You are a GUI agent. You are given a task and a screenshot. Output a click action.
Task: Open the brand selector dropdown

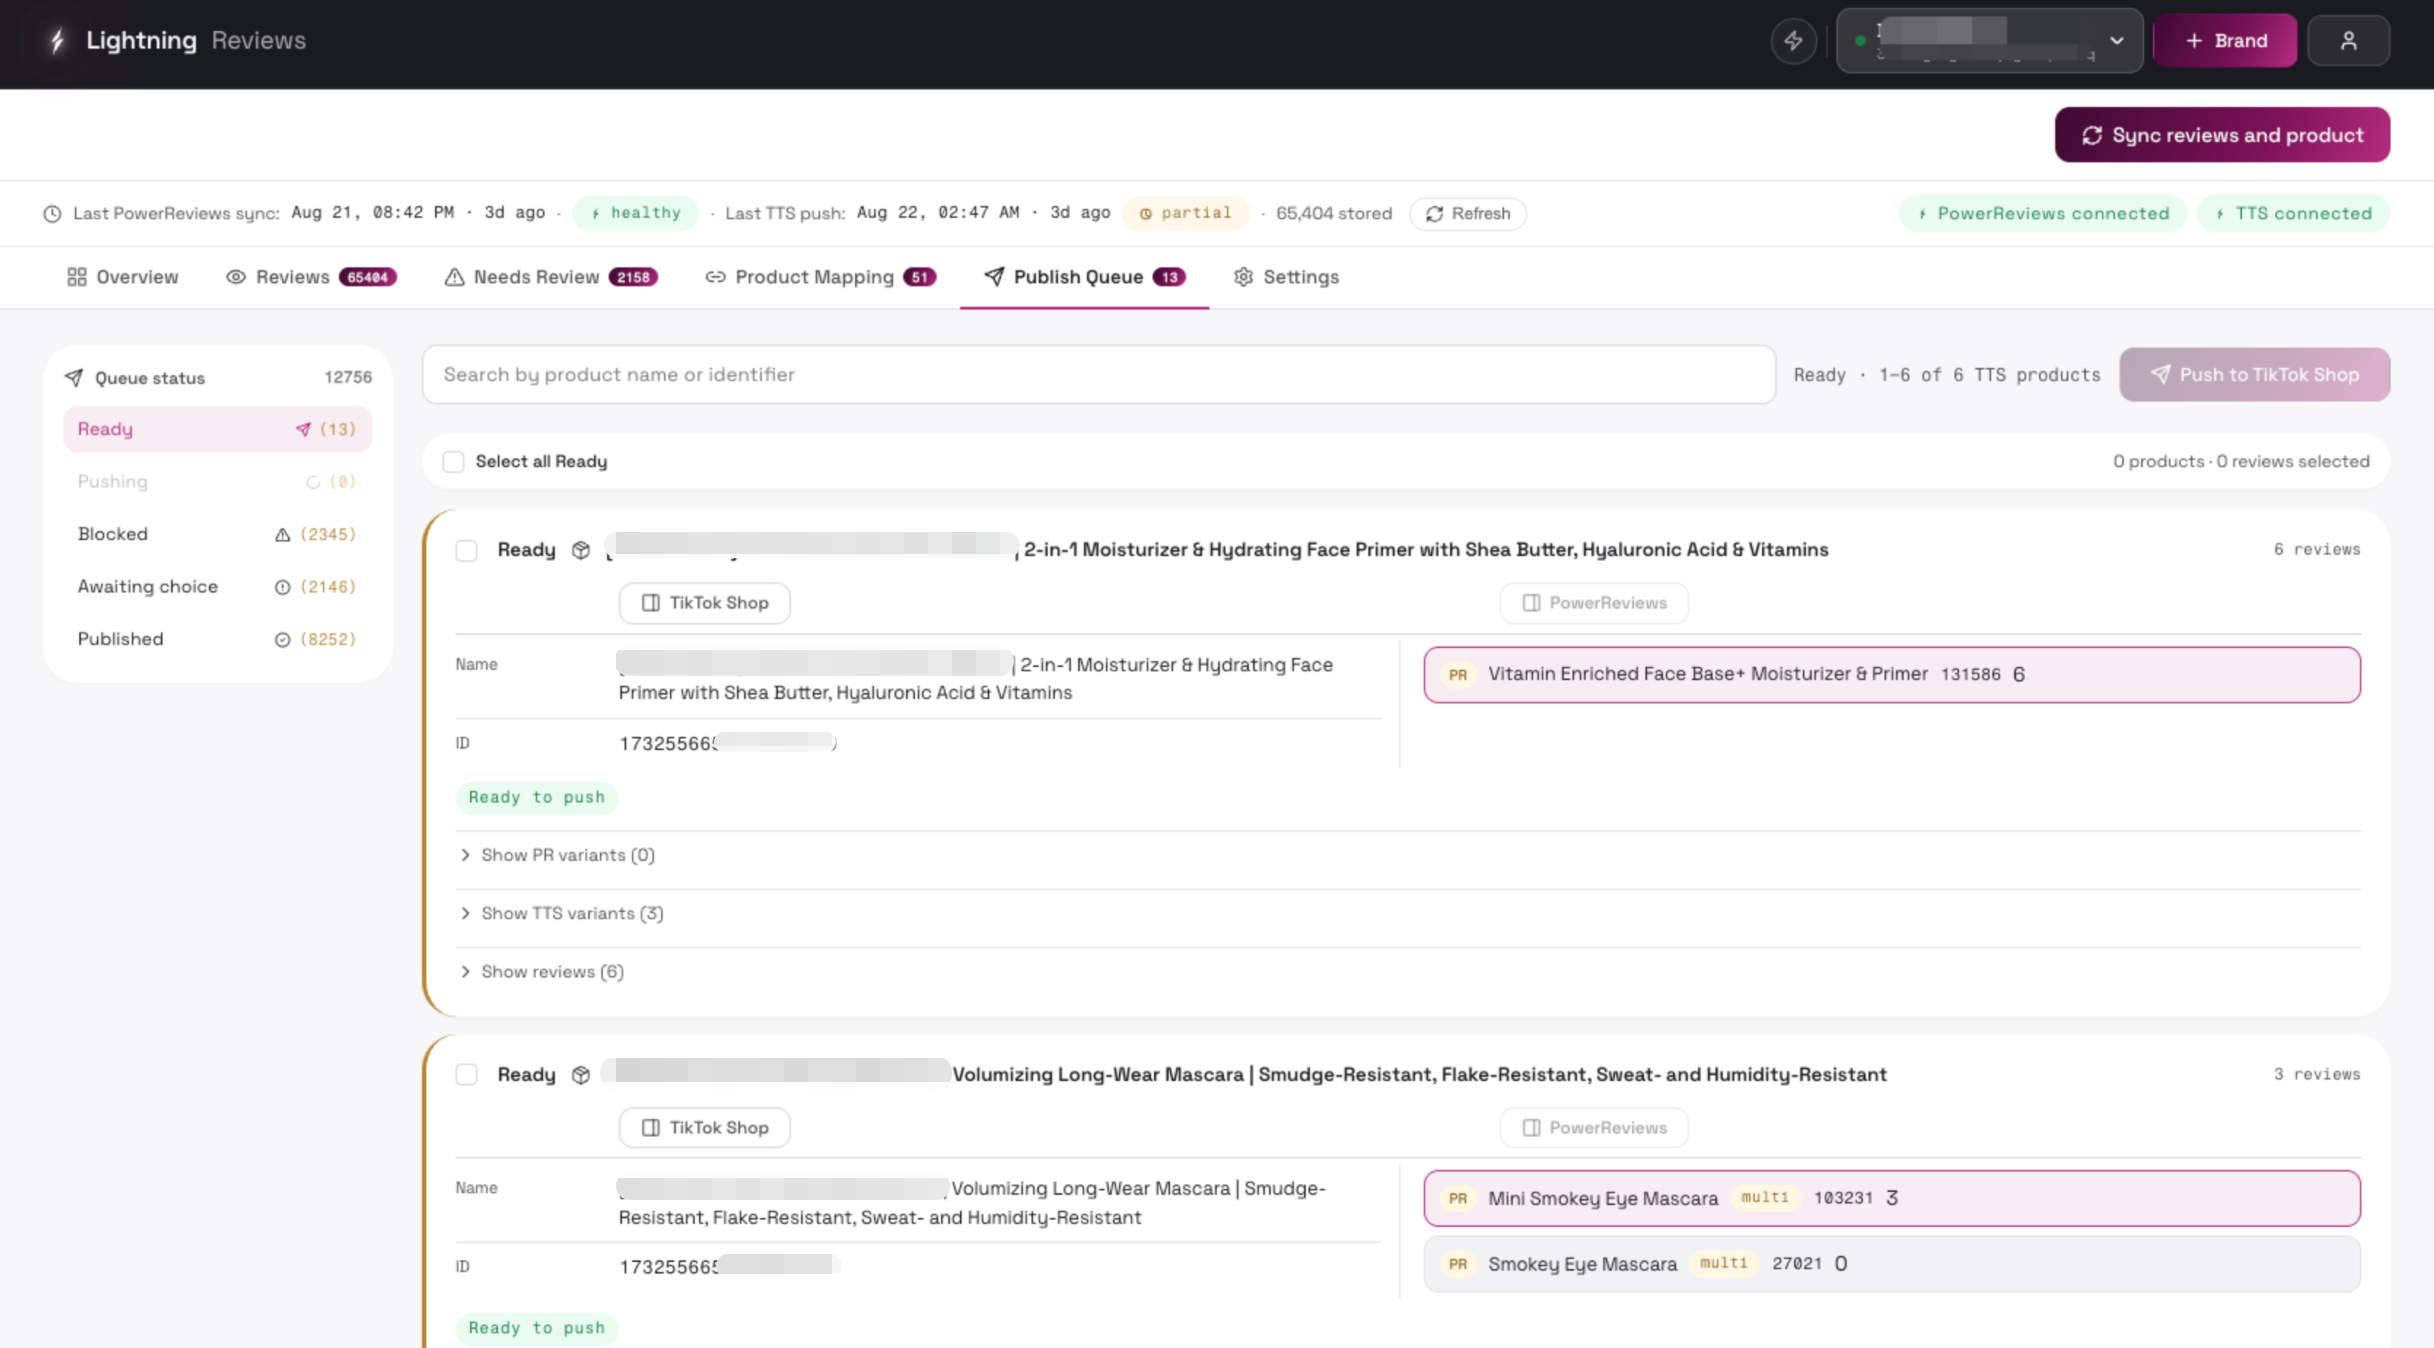[x=1989, y=41]
